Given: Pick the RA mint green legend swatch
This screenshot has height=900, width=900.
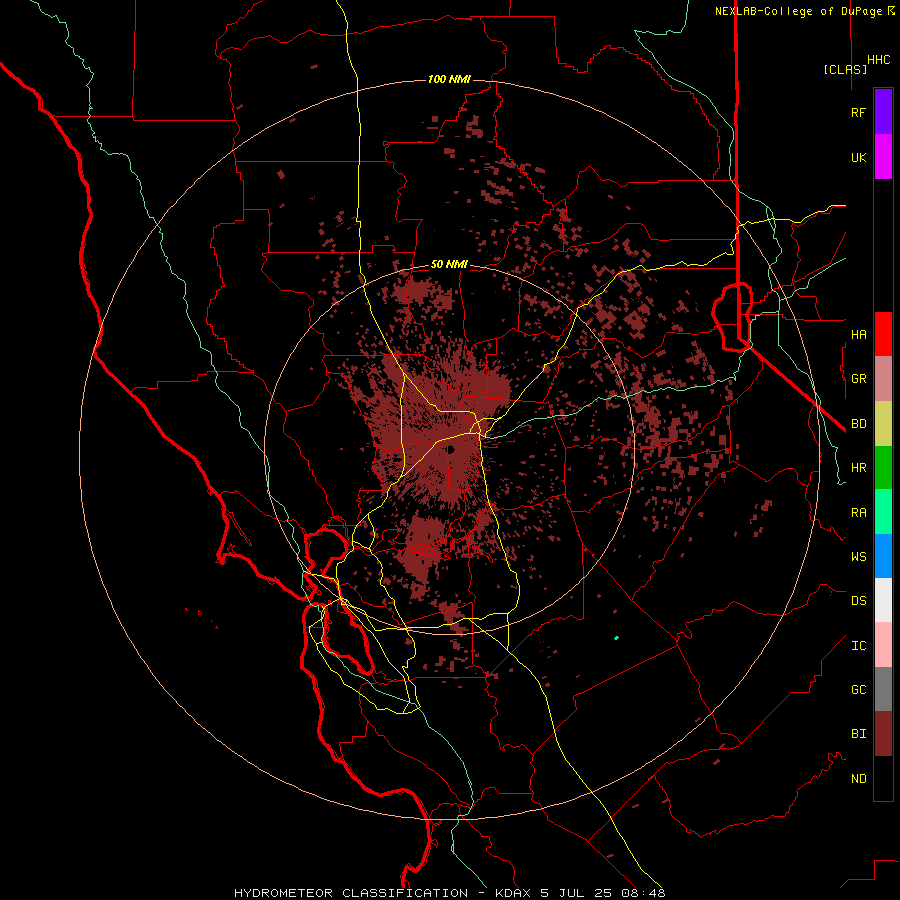Looking at the screenshot, I should coord(883,511).
